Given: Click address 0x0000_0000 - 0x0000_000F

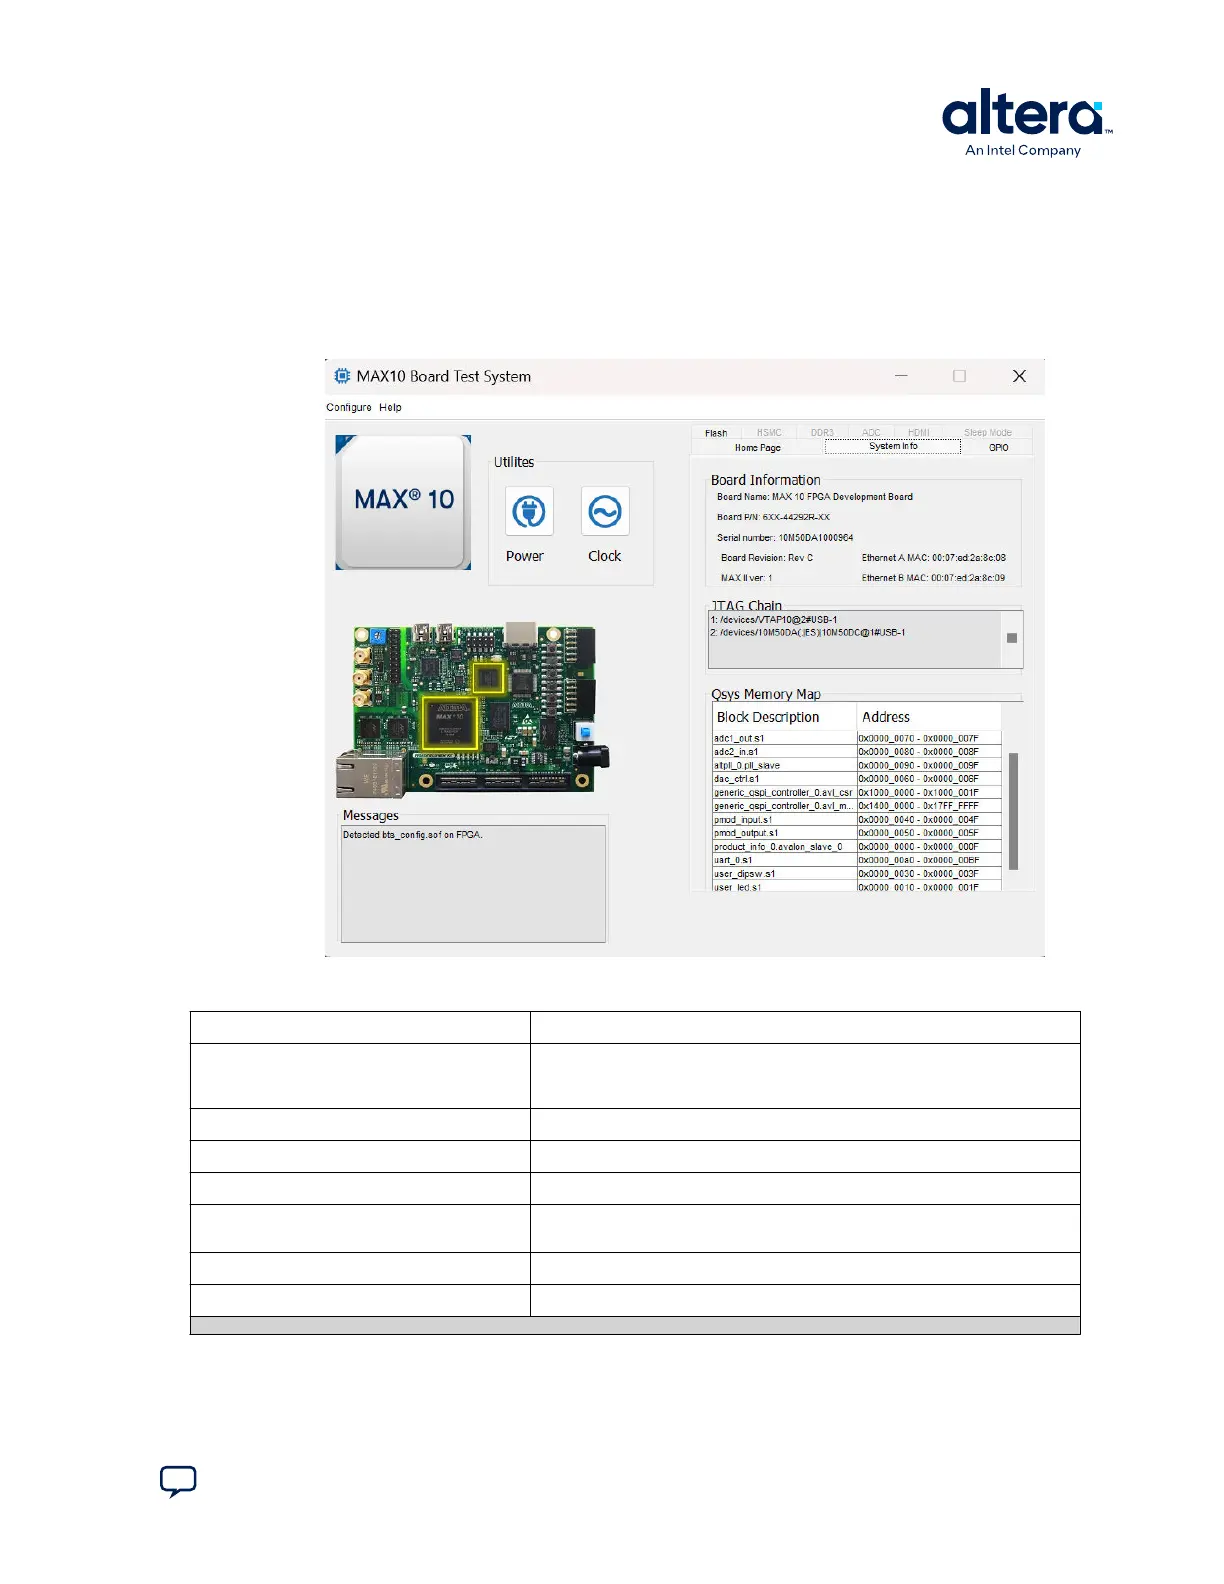Looking at the screenshot, I should tap(918, 846).
